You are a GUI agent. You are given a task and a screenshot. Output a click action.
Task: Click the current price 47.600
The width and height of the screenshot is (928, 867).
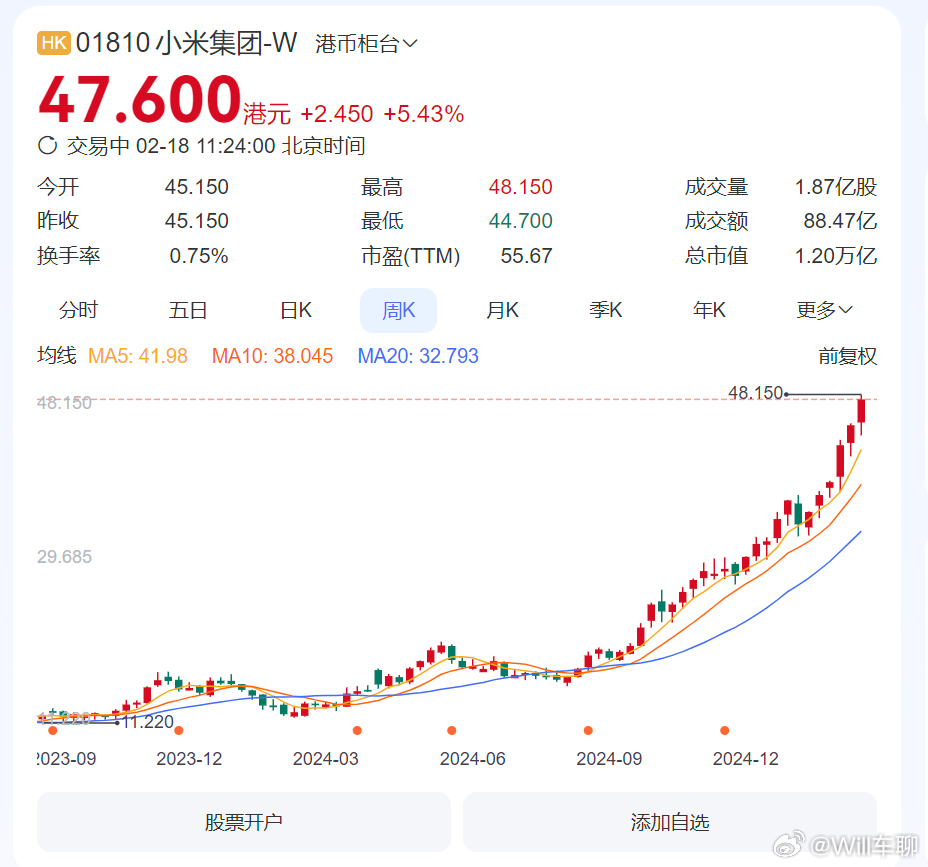pyautogui.click(x=140, y=99)
